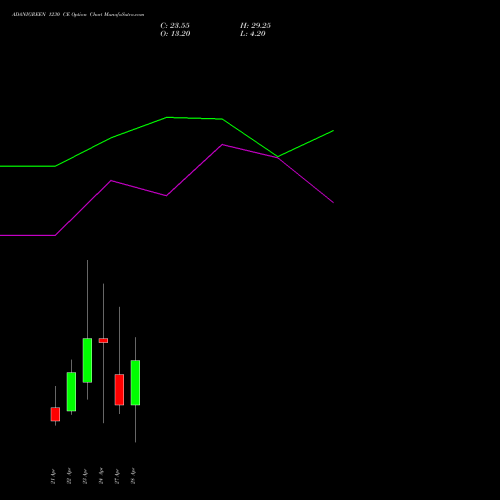Click the 21 Apr date label
The width and height of the screenshot is (500, 500).
(53, 476)
